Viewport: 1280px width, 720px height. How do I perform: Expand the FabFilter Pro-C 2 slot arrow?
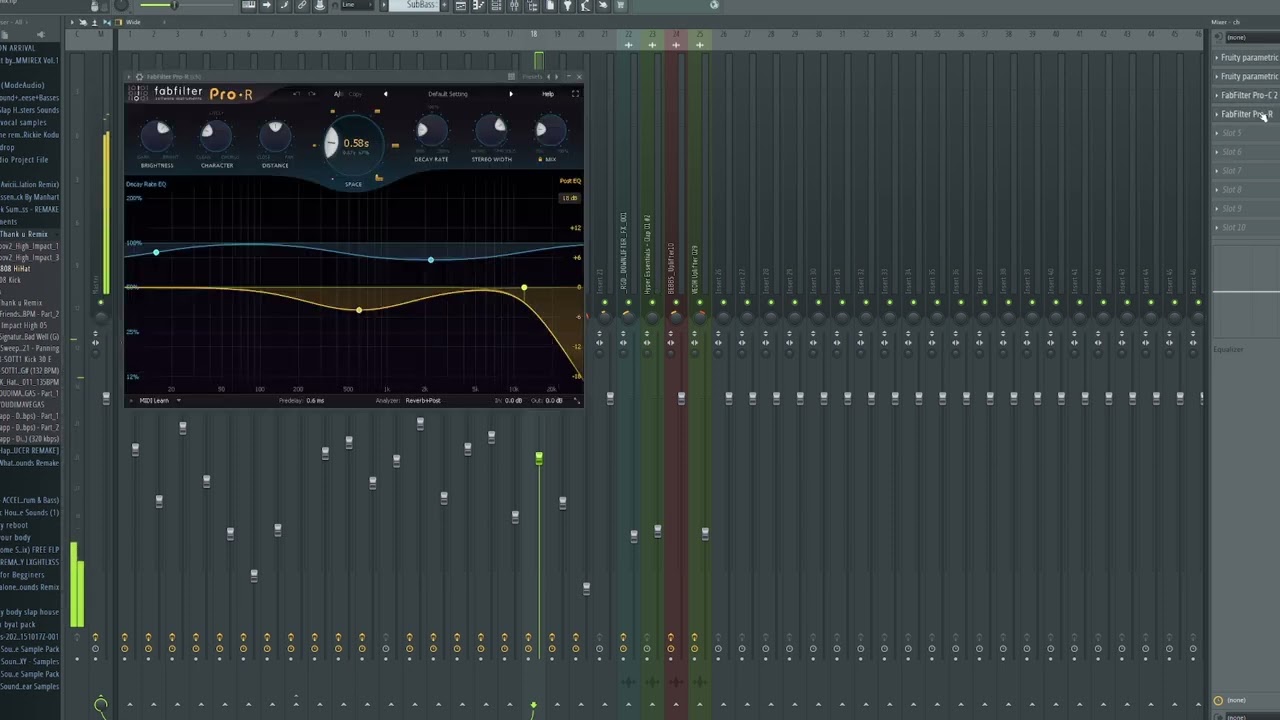(x=1217, y=95)
